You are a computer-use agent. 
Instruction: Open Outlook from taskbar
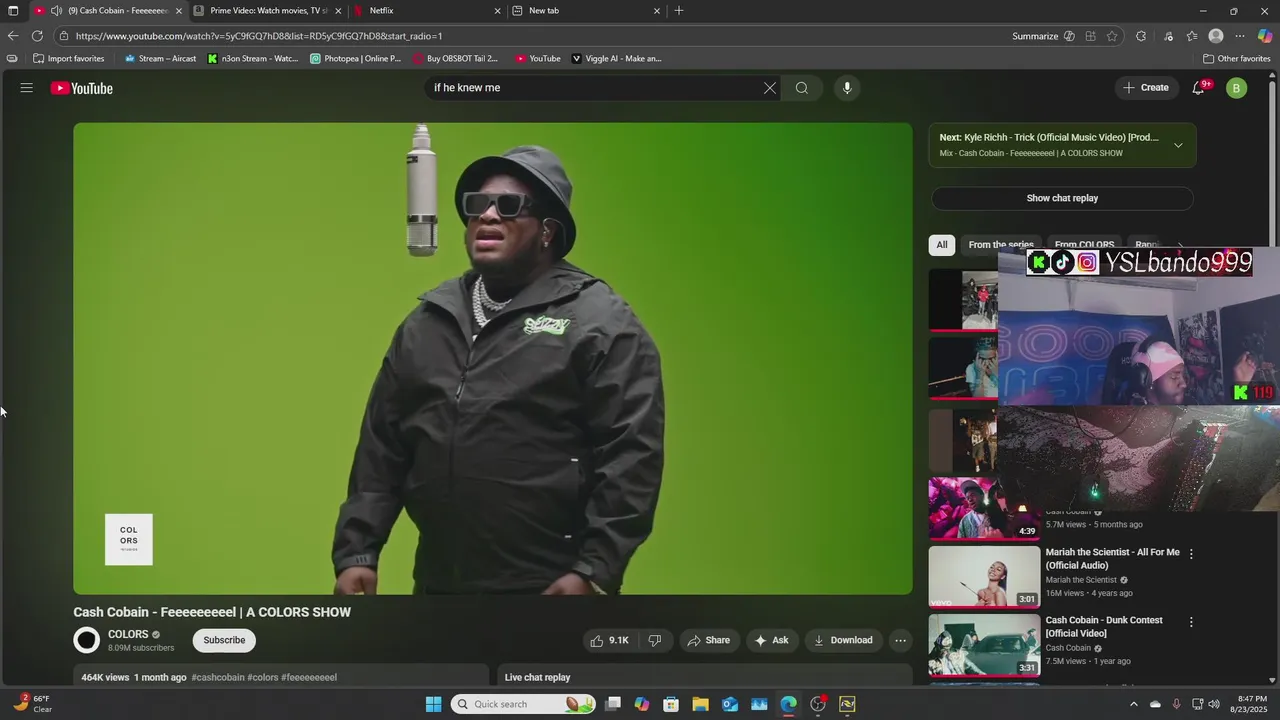coord(730,704)
